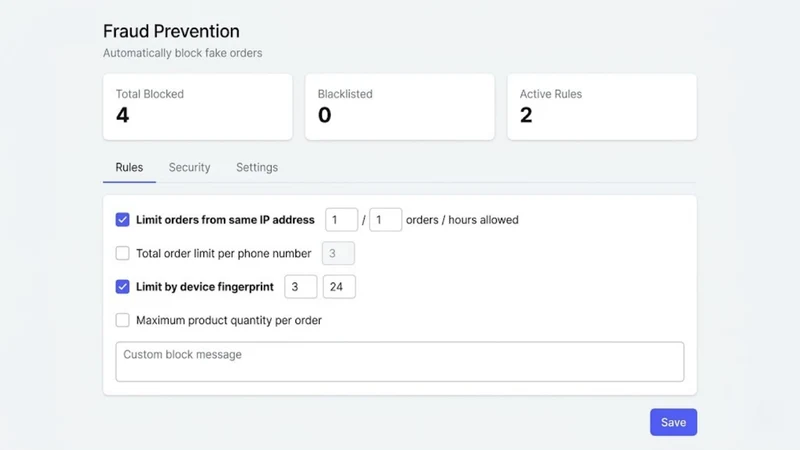Click 'orders / hours allowed' text
This screenshot has height=450, width=800.
(x=462, y=220)
